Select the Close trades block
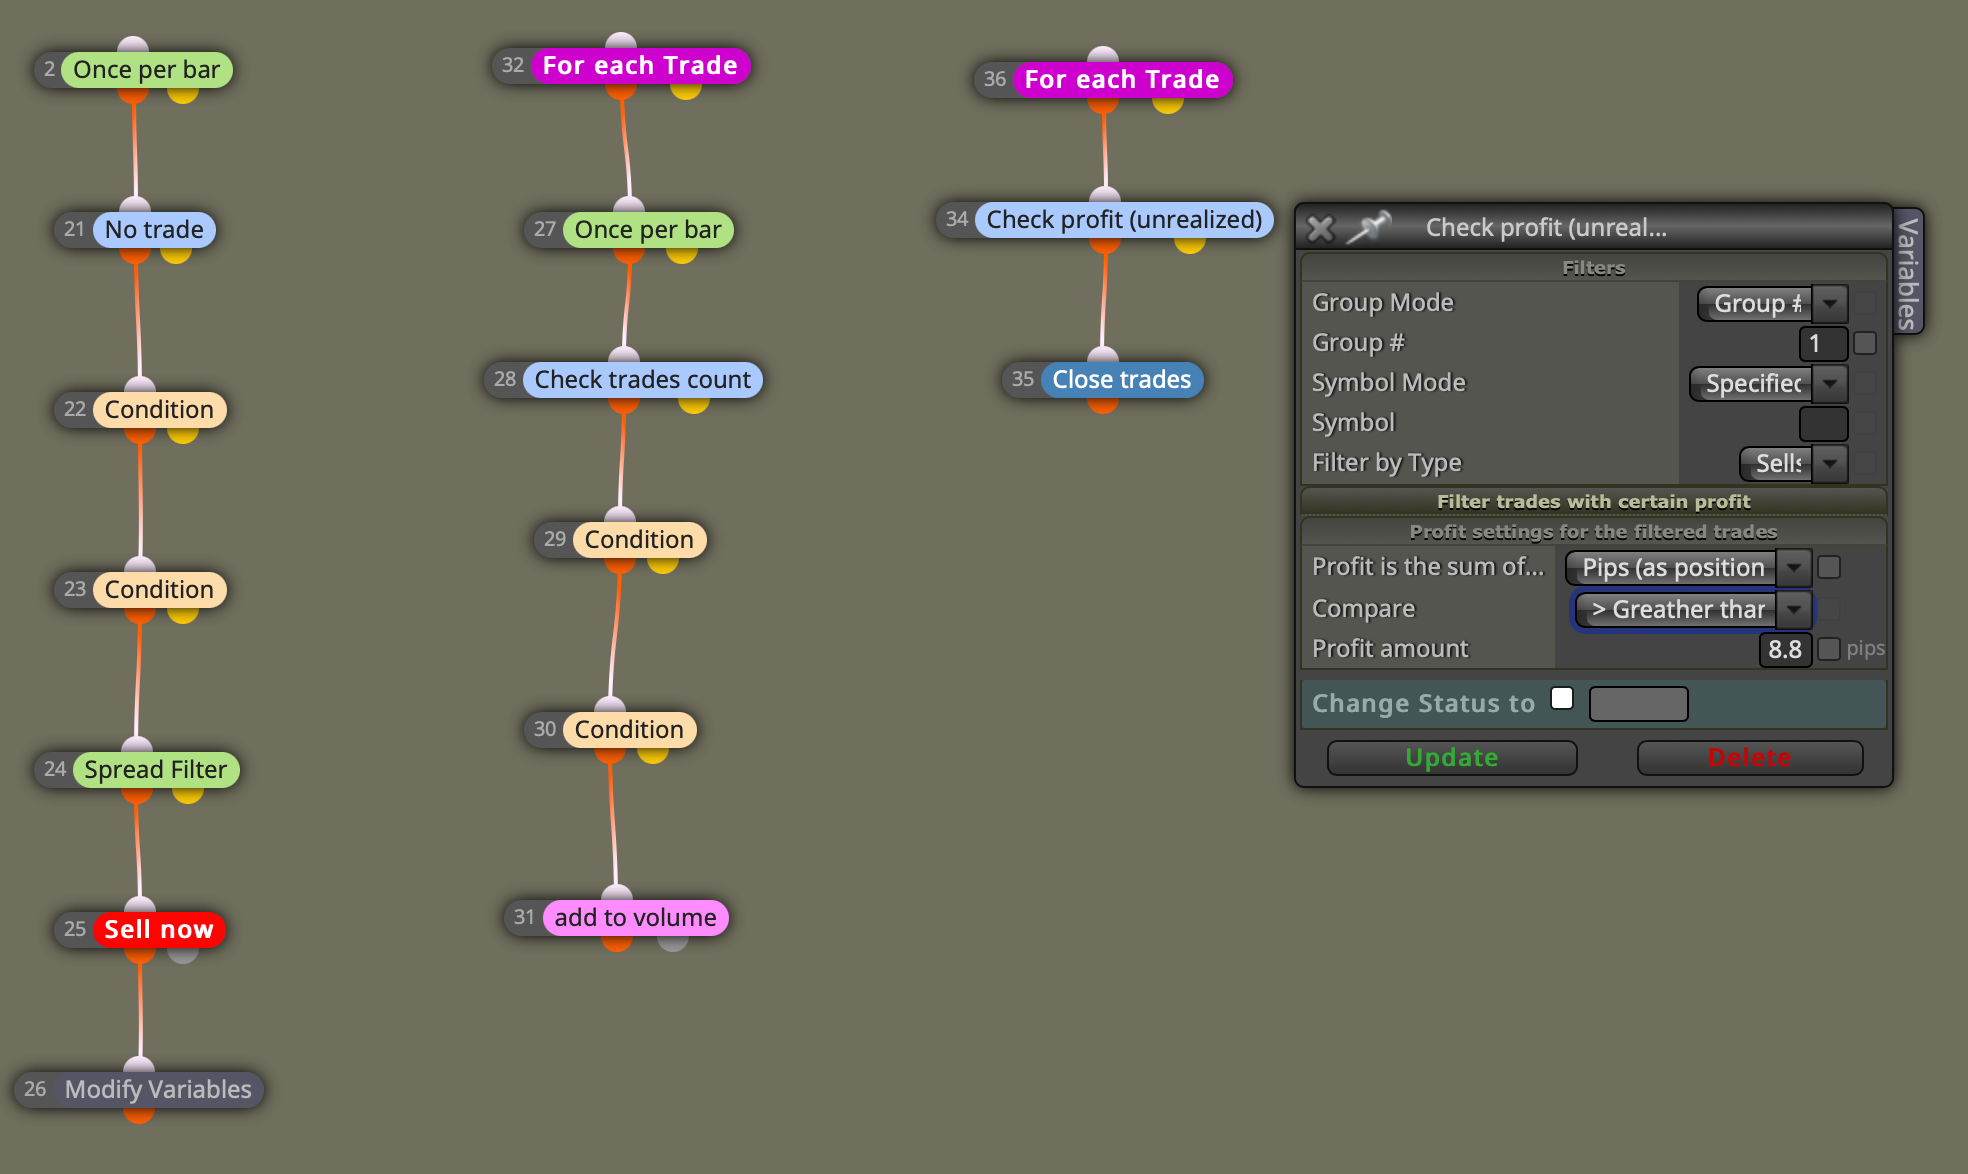 (x=1122, y=380)
